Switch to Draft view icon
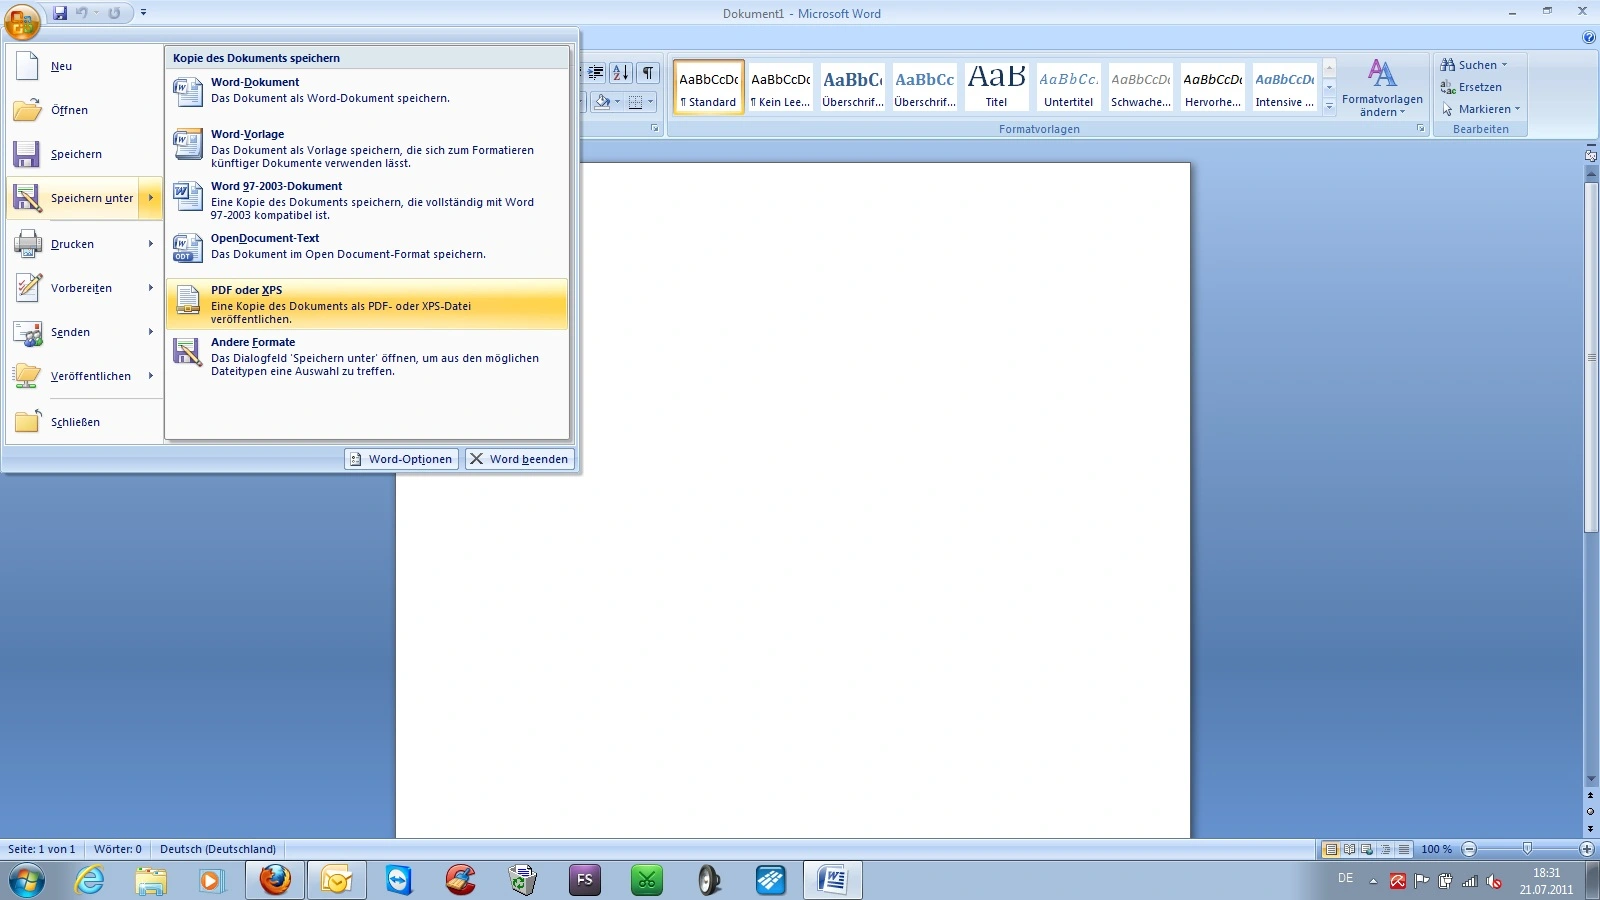Image resolution: width=1600 pixels, height=900 pixels. click(x=1404, y=849)
